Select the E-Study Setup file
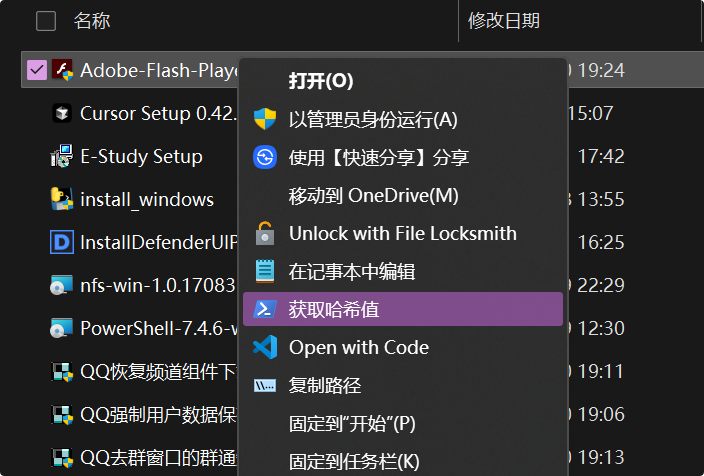The height and width of the screenshot is (476, 704). tap(141, 156)
